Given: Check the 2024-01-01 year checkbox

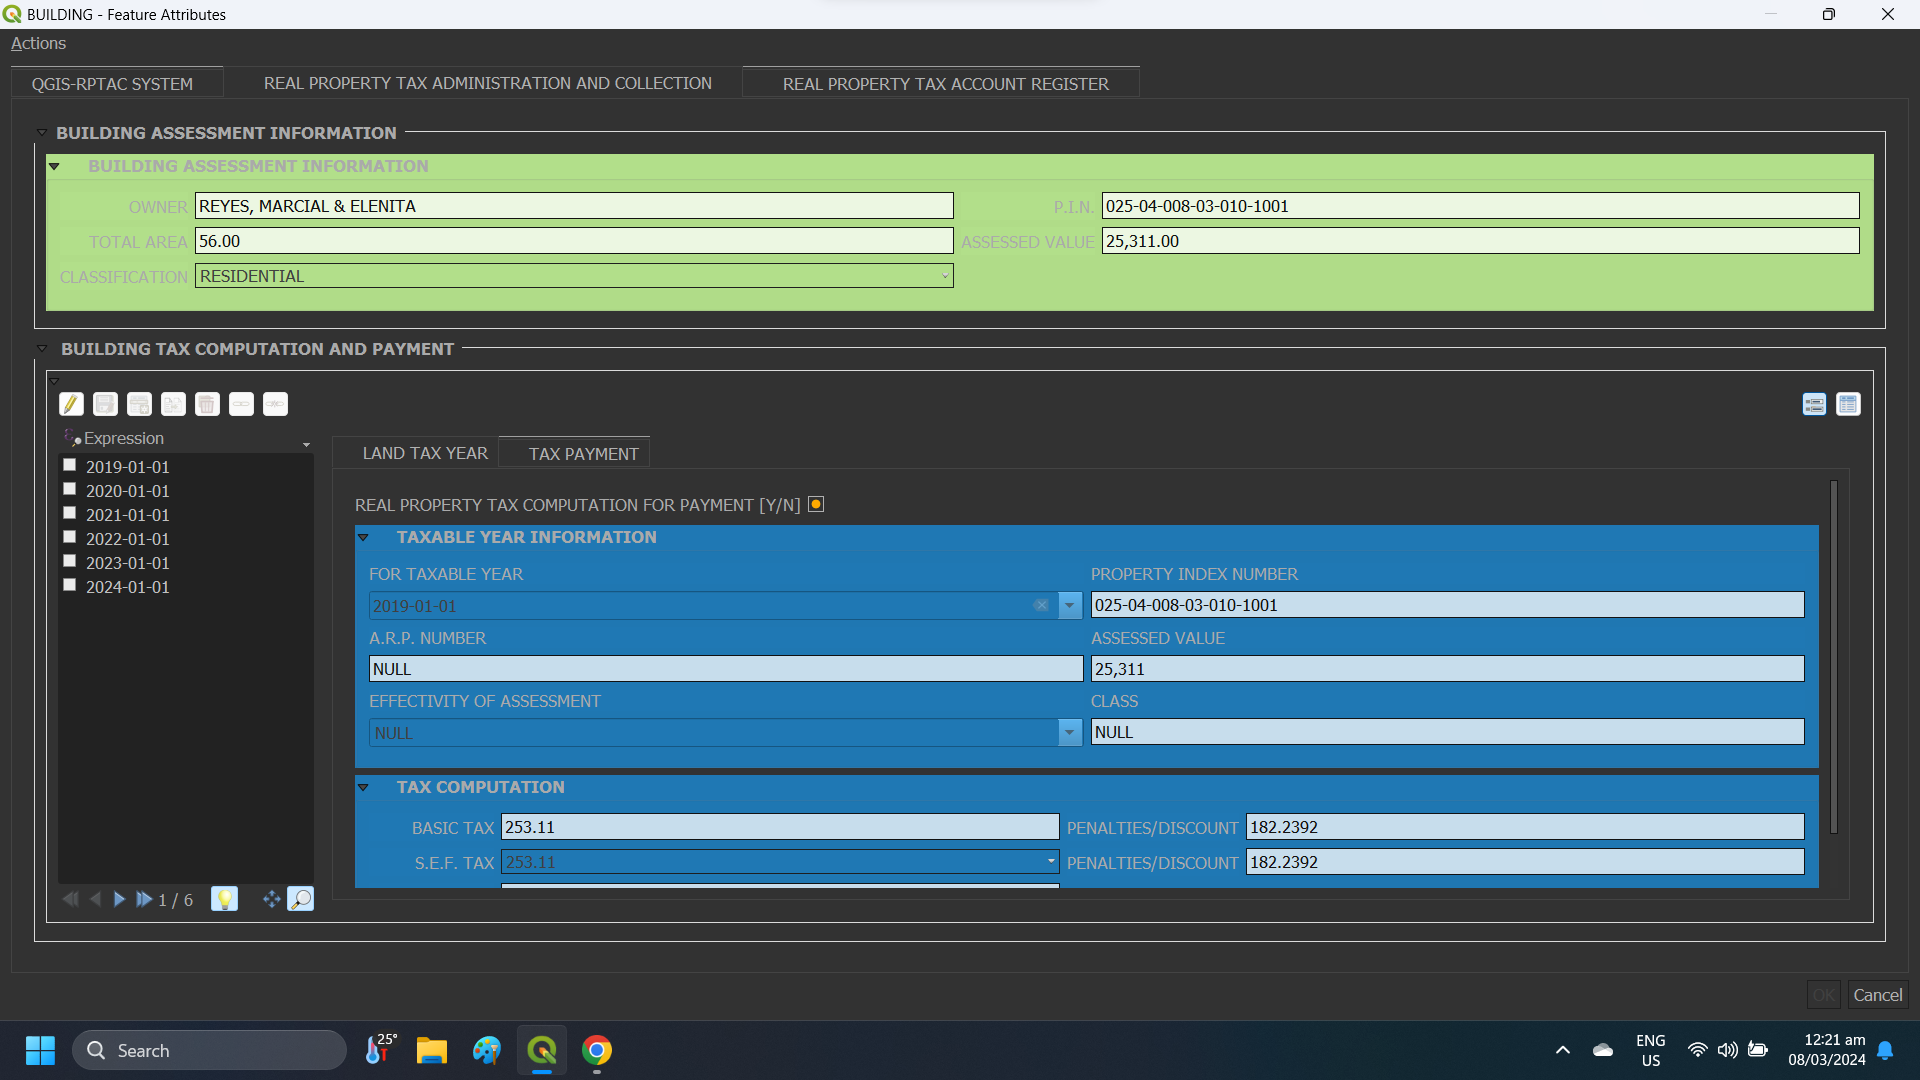Looking at the screenshot, I should pyautogui.click(x=69, y=584).
